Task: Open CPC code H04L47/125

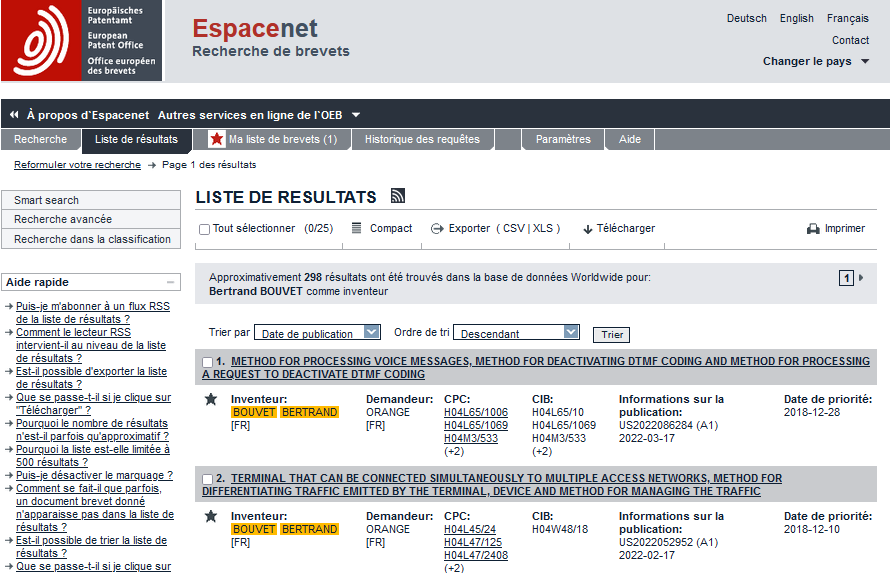Action: click(473, 542)
